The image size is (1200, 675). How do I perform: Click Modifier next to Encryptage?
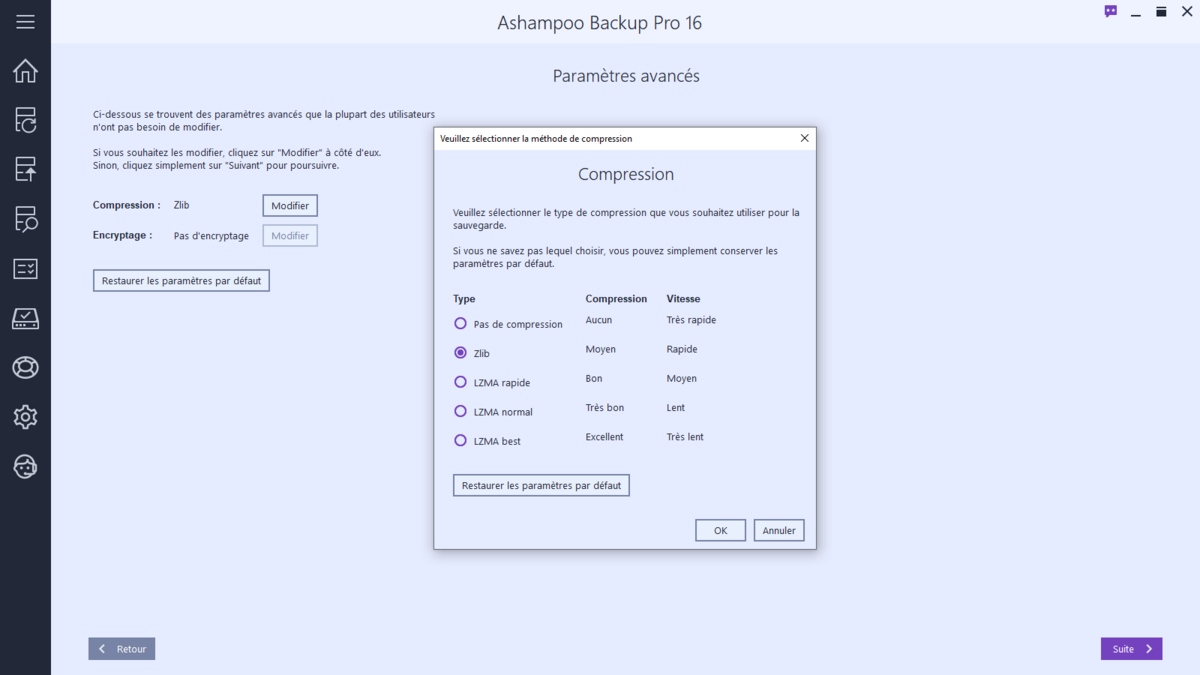(x=290, y=235)
